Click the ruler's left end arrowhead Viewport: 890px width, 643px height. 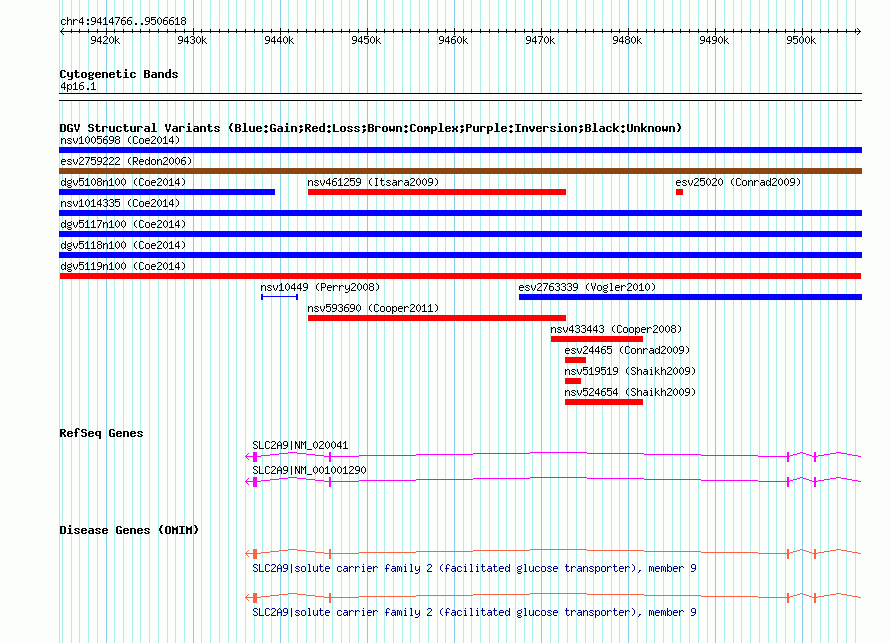(62, 31)
